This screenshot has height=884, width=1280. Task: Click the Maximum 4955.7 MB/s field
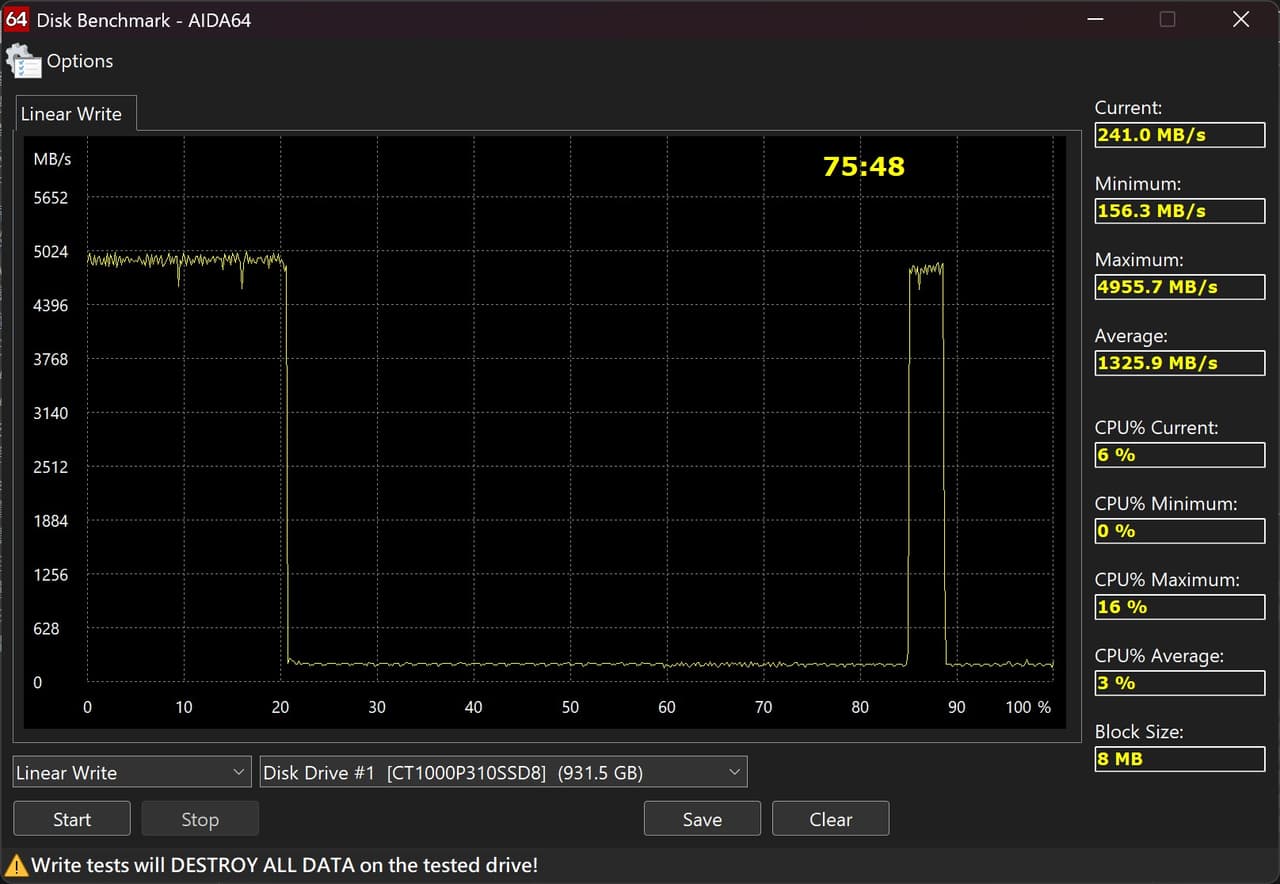tap(1179, 287)
